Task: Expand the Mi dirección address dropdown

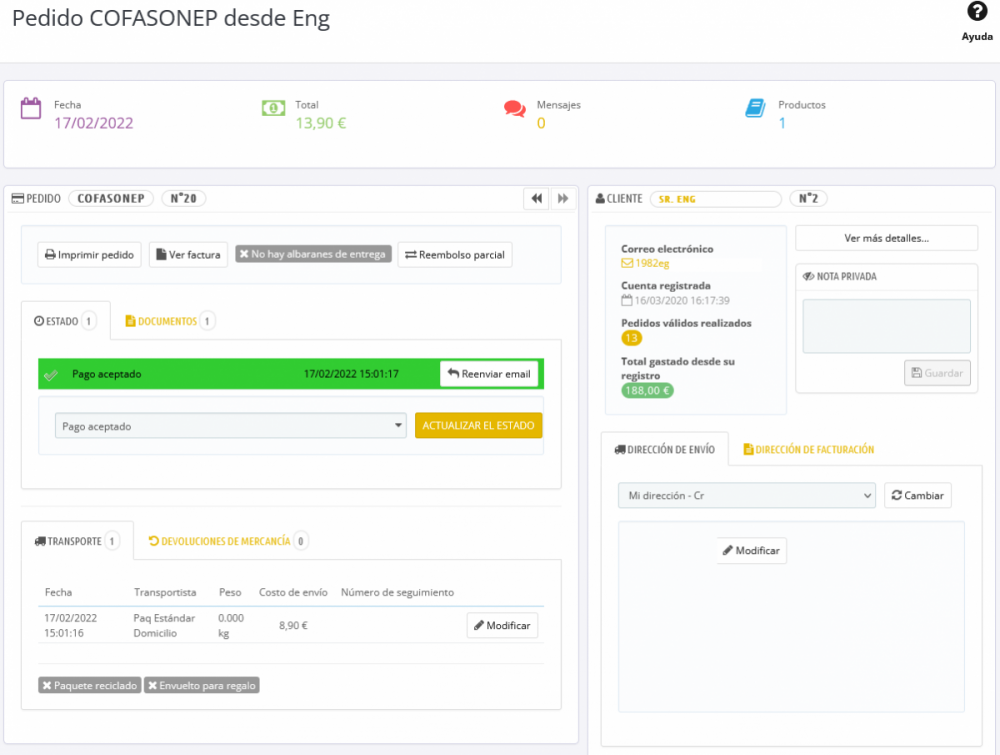Action: 746,495
